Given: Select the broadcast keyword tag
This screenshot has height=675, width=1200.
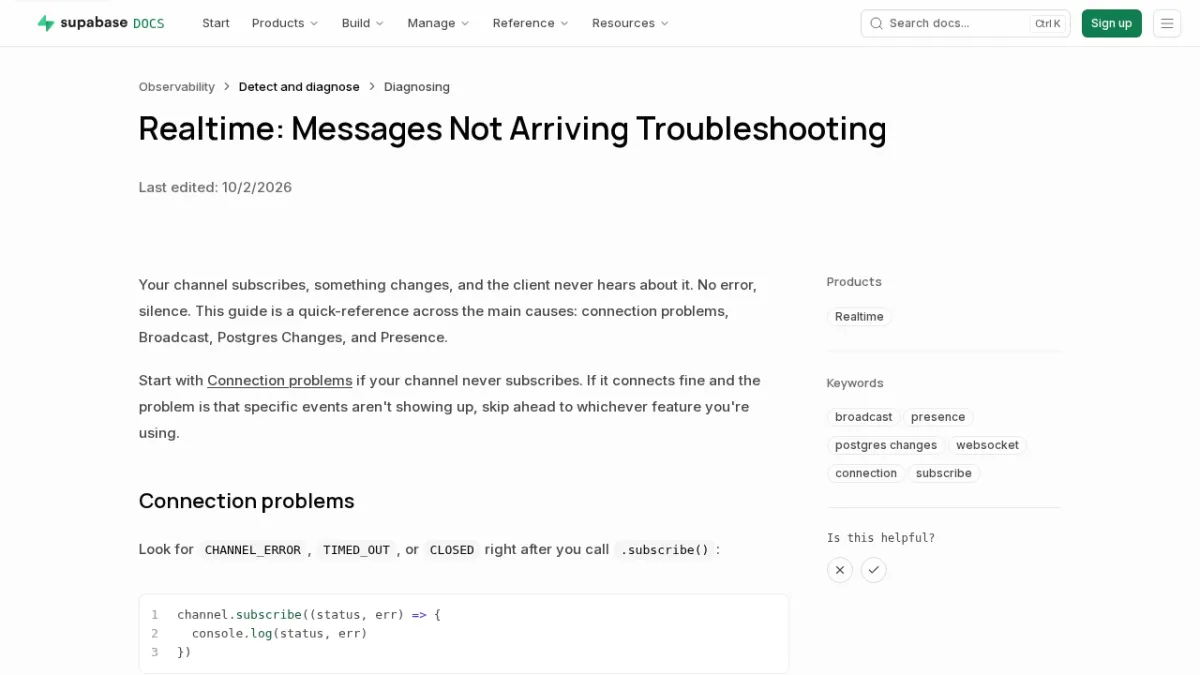Looking at the screenshot, I should click(x=864, y=417).
